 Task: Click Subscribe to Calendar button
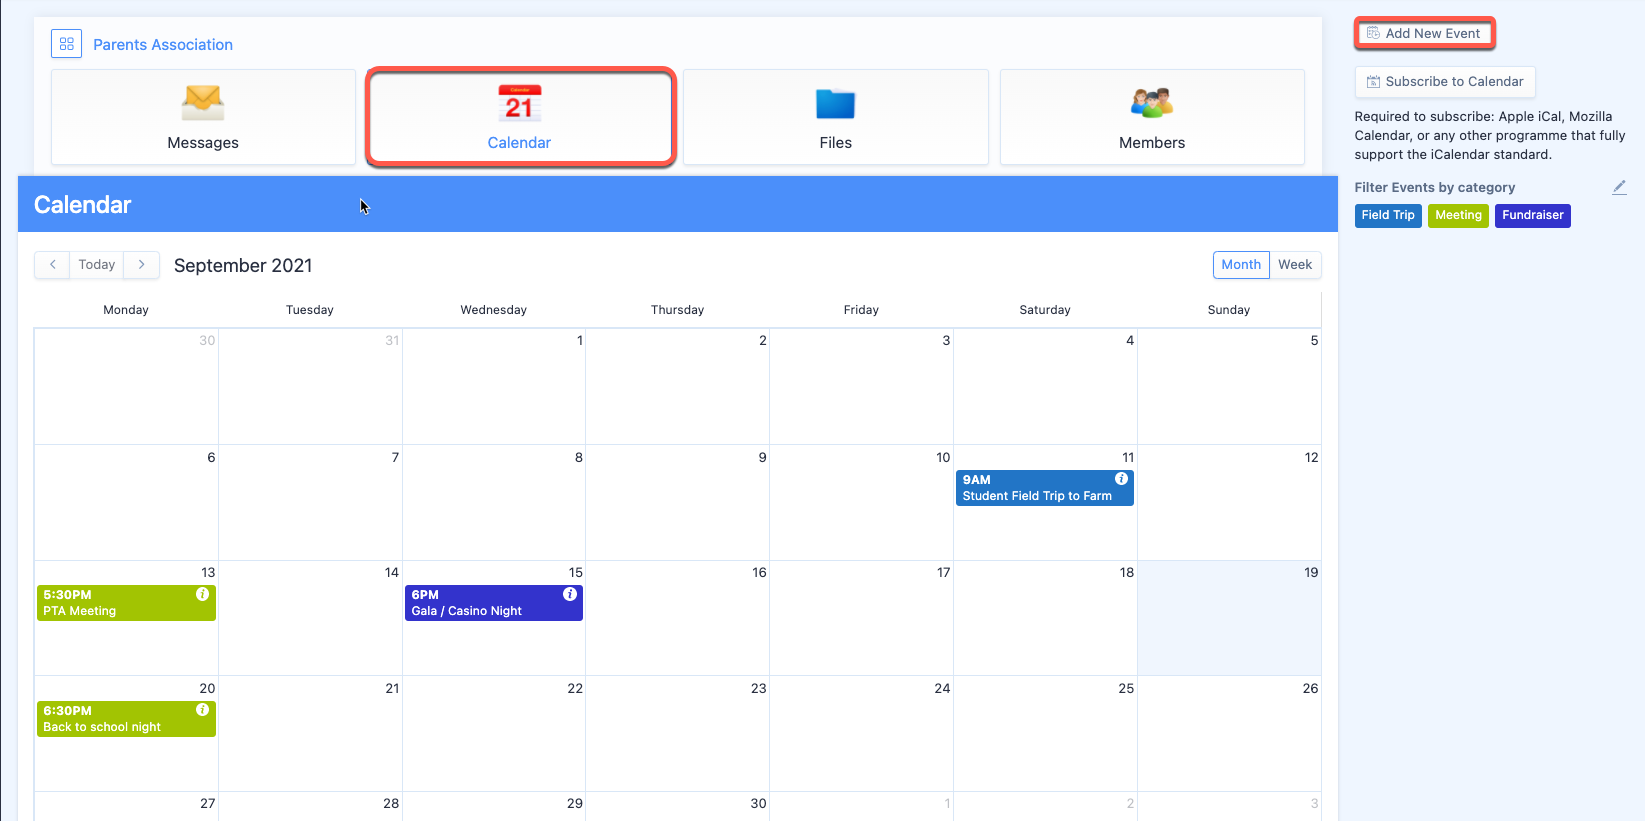click(1445, 82)
